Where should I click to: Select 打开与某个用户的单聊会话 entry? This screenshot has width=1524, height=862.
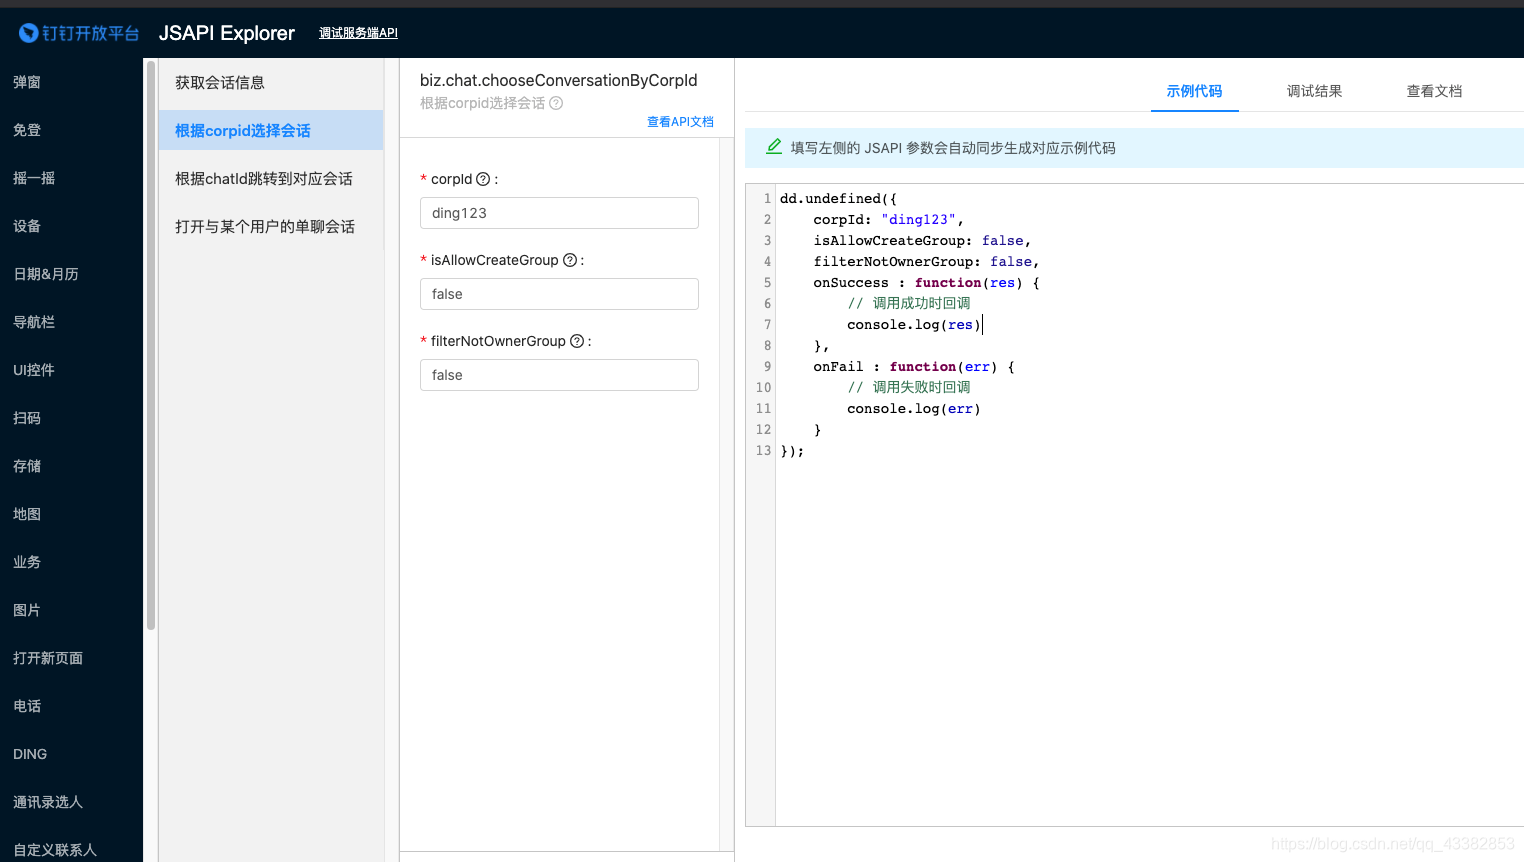click(271, 226)
